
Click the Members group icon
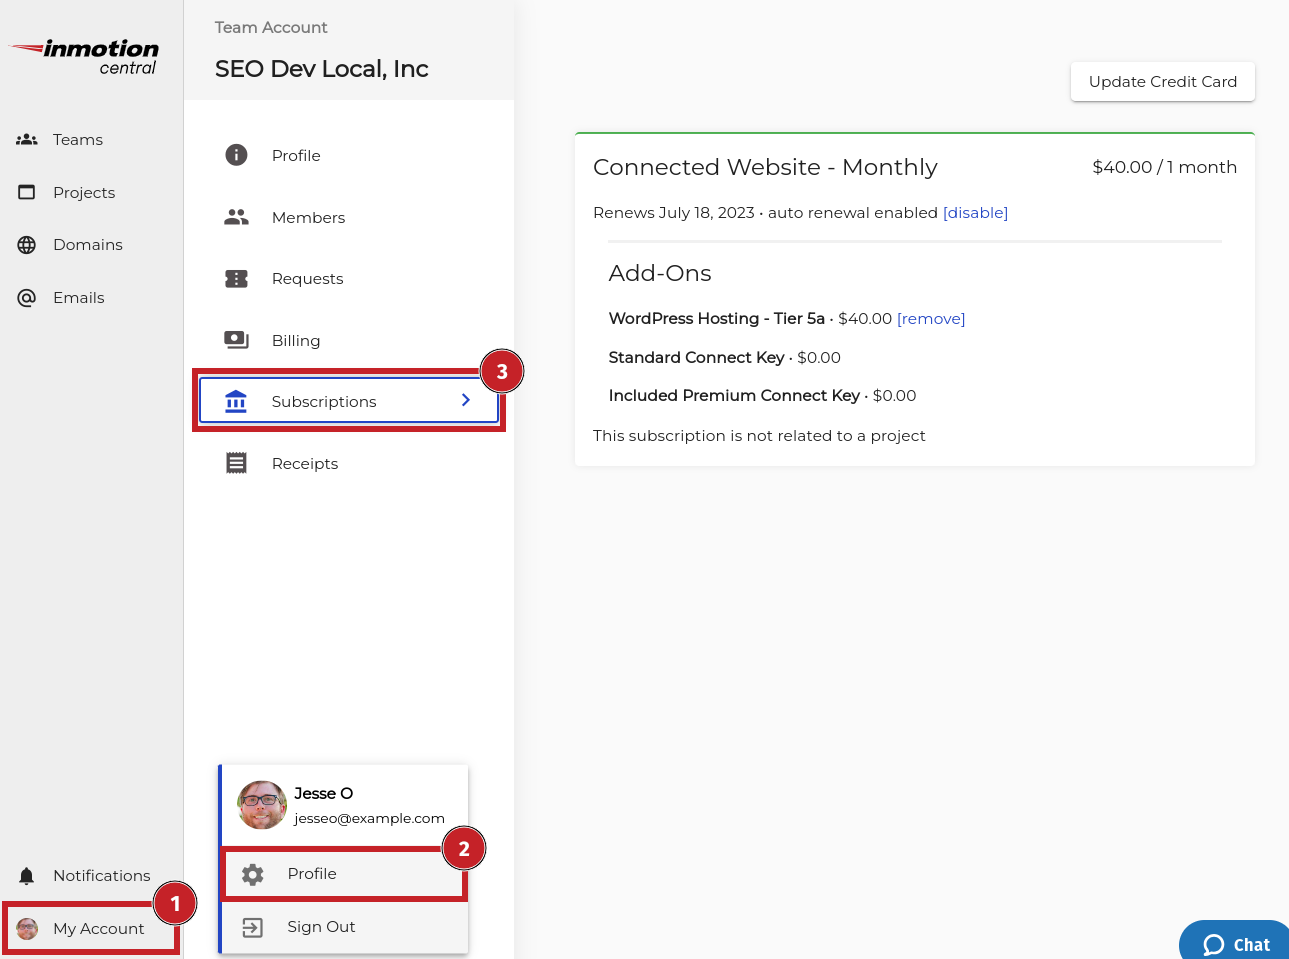coord(236,217)
